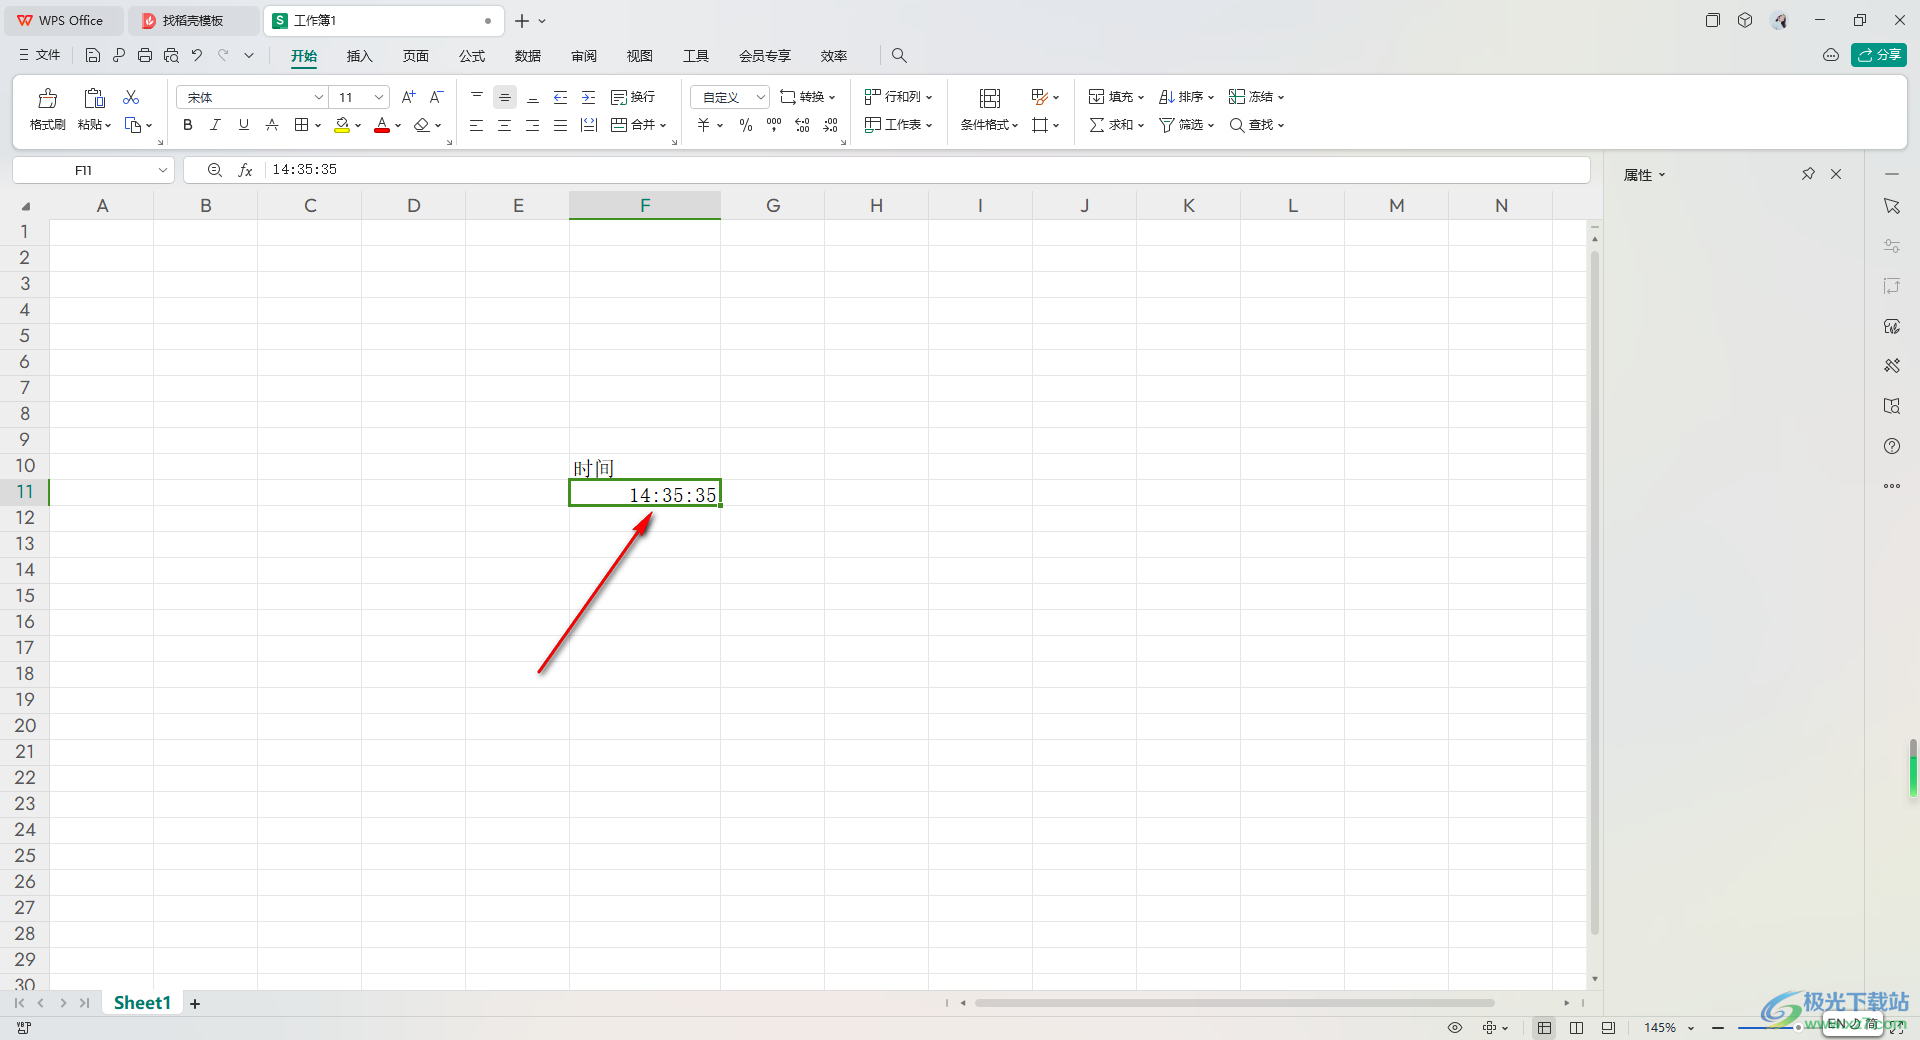
Task: Toggle underline formatting
Action: point(243,125)
